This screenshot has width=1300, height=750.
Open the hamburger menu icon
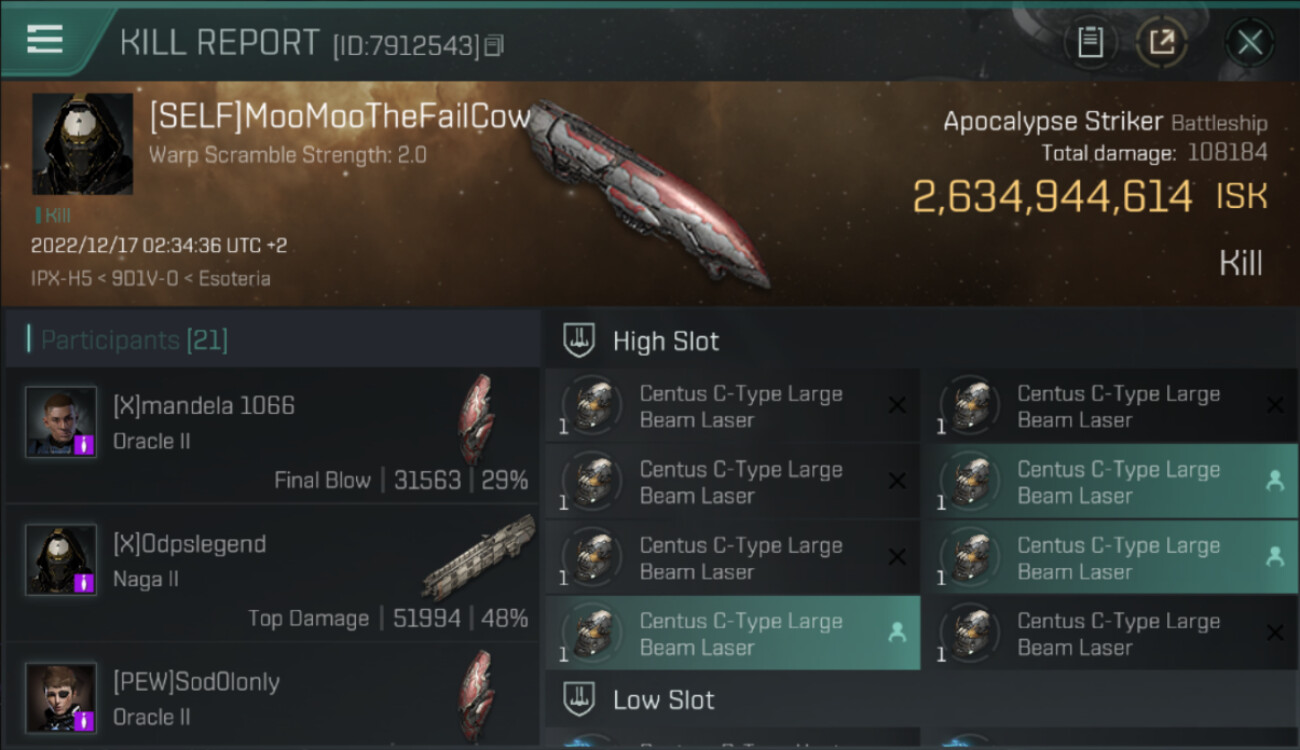coord(44,39)
